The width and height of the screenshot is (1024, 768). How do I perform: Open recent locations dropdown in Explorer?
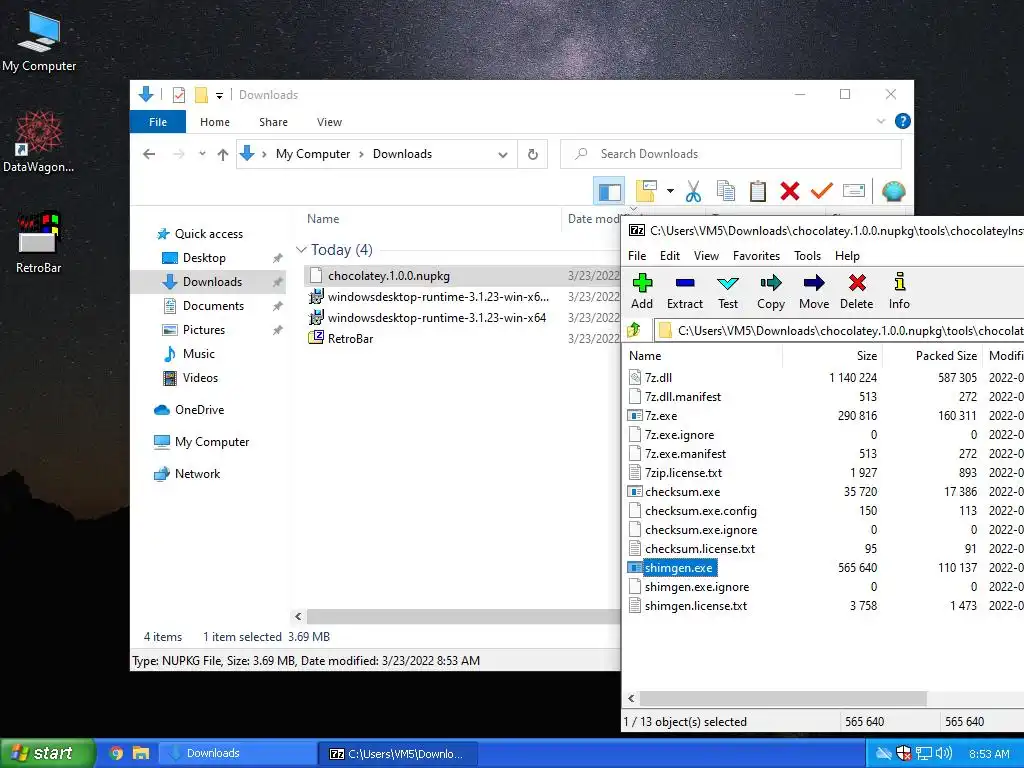coord(202,154)
